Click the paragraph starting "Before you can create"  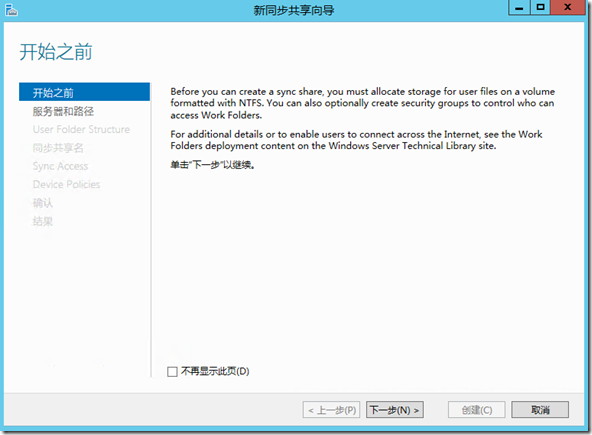(x=362, y=103)
